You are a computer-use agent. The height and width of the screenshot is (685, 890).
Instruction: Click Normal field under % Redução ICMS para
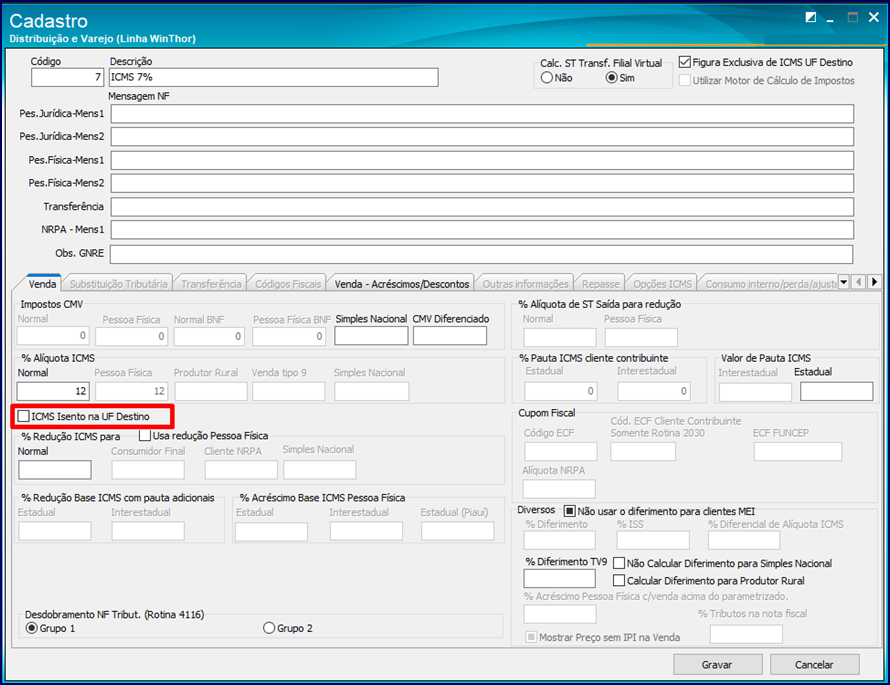point(54,469)
